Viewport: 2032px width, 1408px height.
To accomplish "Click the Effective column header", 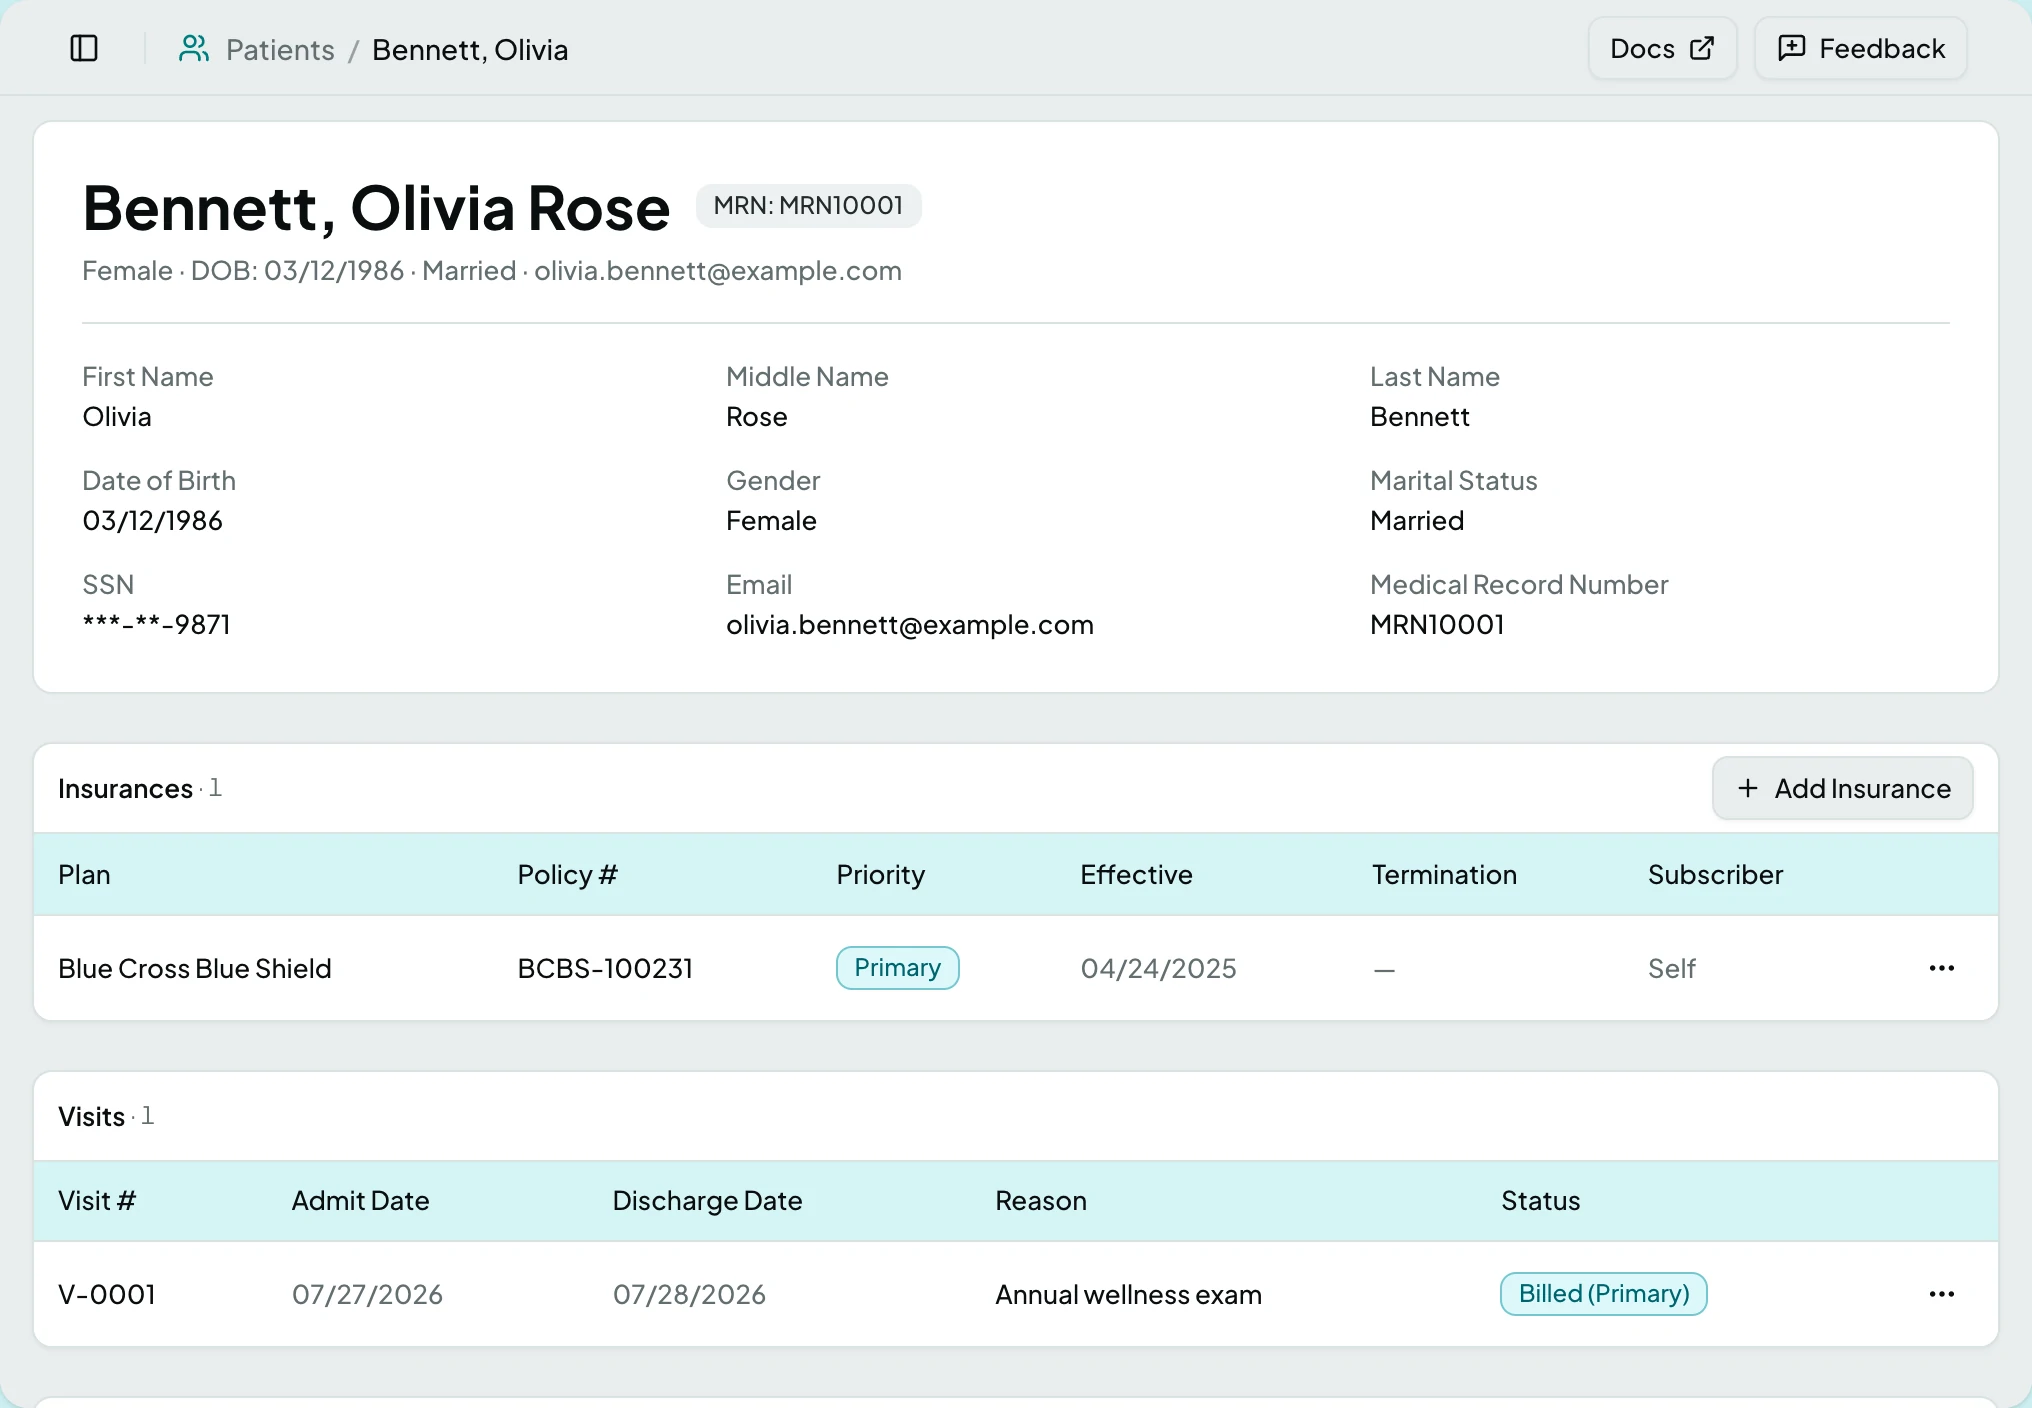I will [x=1136, y=874].
